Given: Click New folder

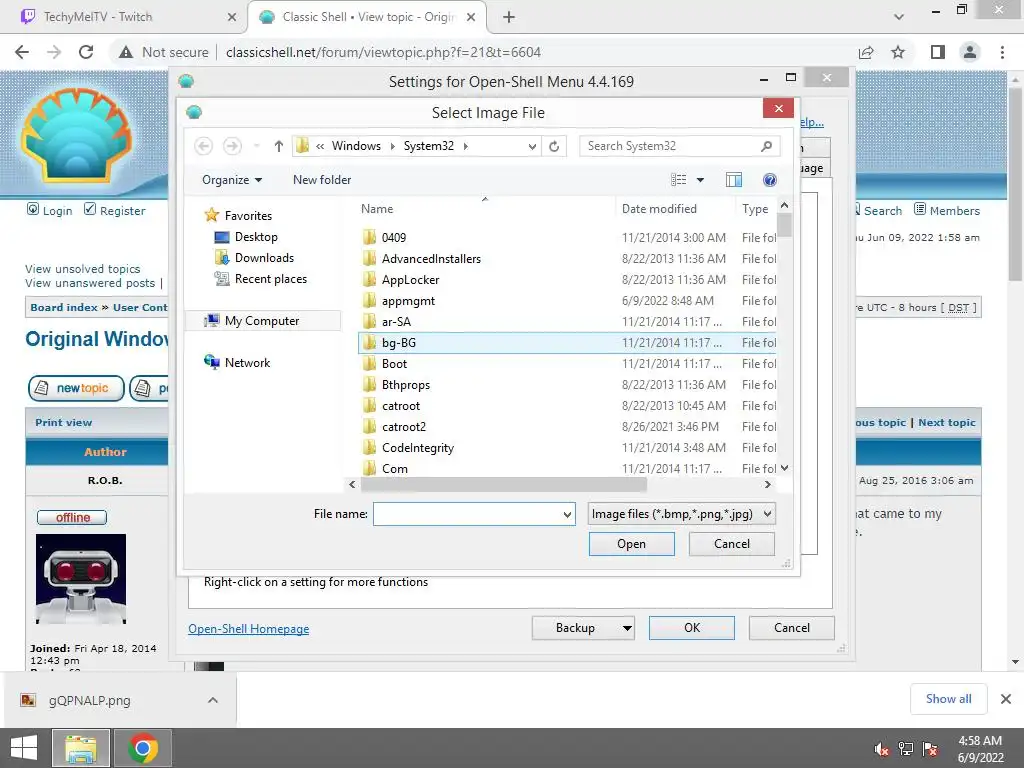Looking at the screenshot, I should tap(322, 180).
